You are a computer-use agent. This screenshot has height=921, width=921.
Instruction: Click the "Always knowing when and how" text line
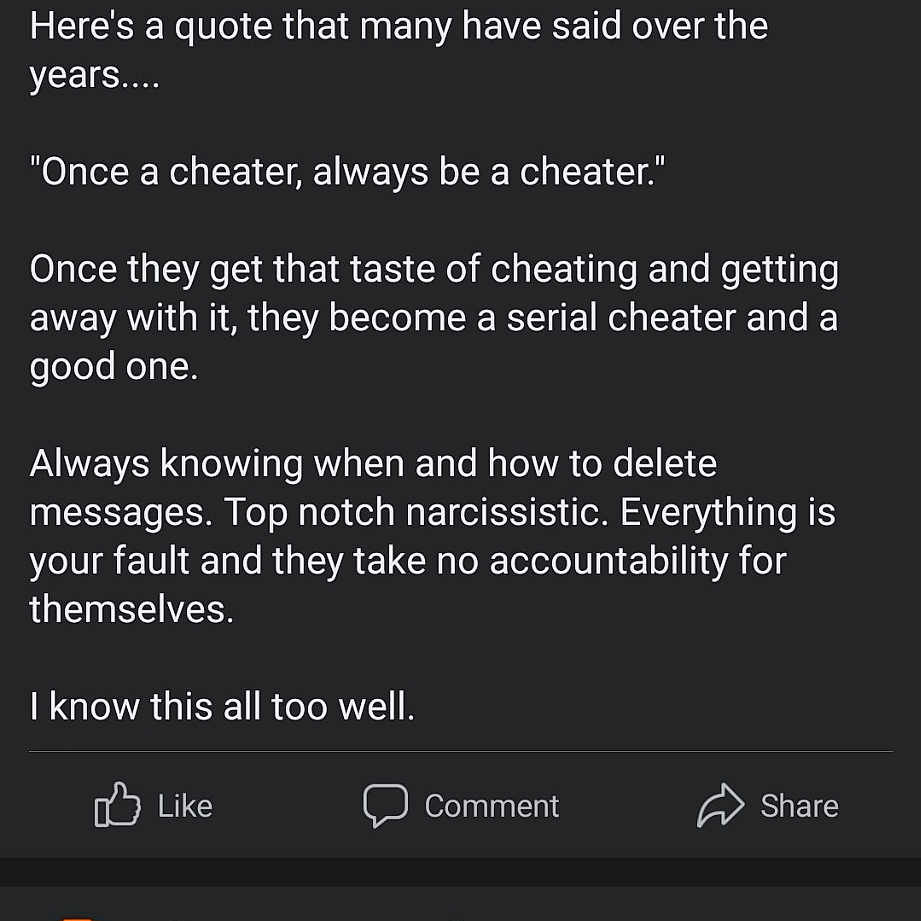(x=373, y=464)
